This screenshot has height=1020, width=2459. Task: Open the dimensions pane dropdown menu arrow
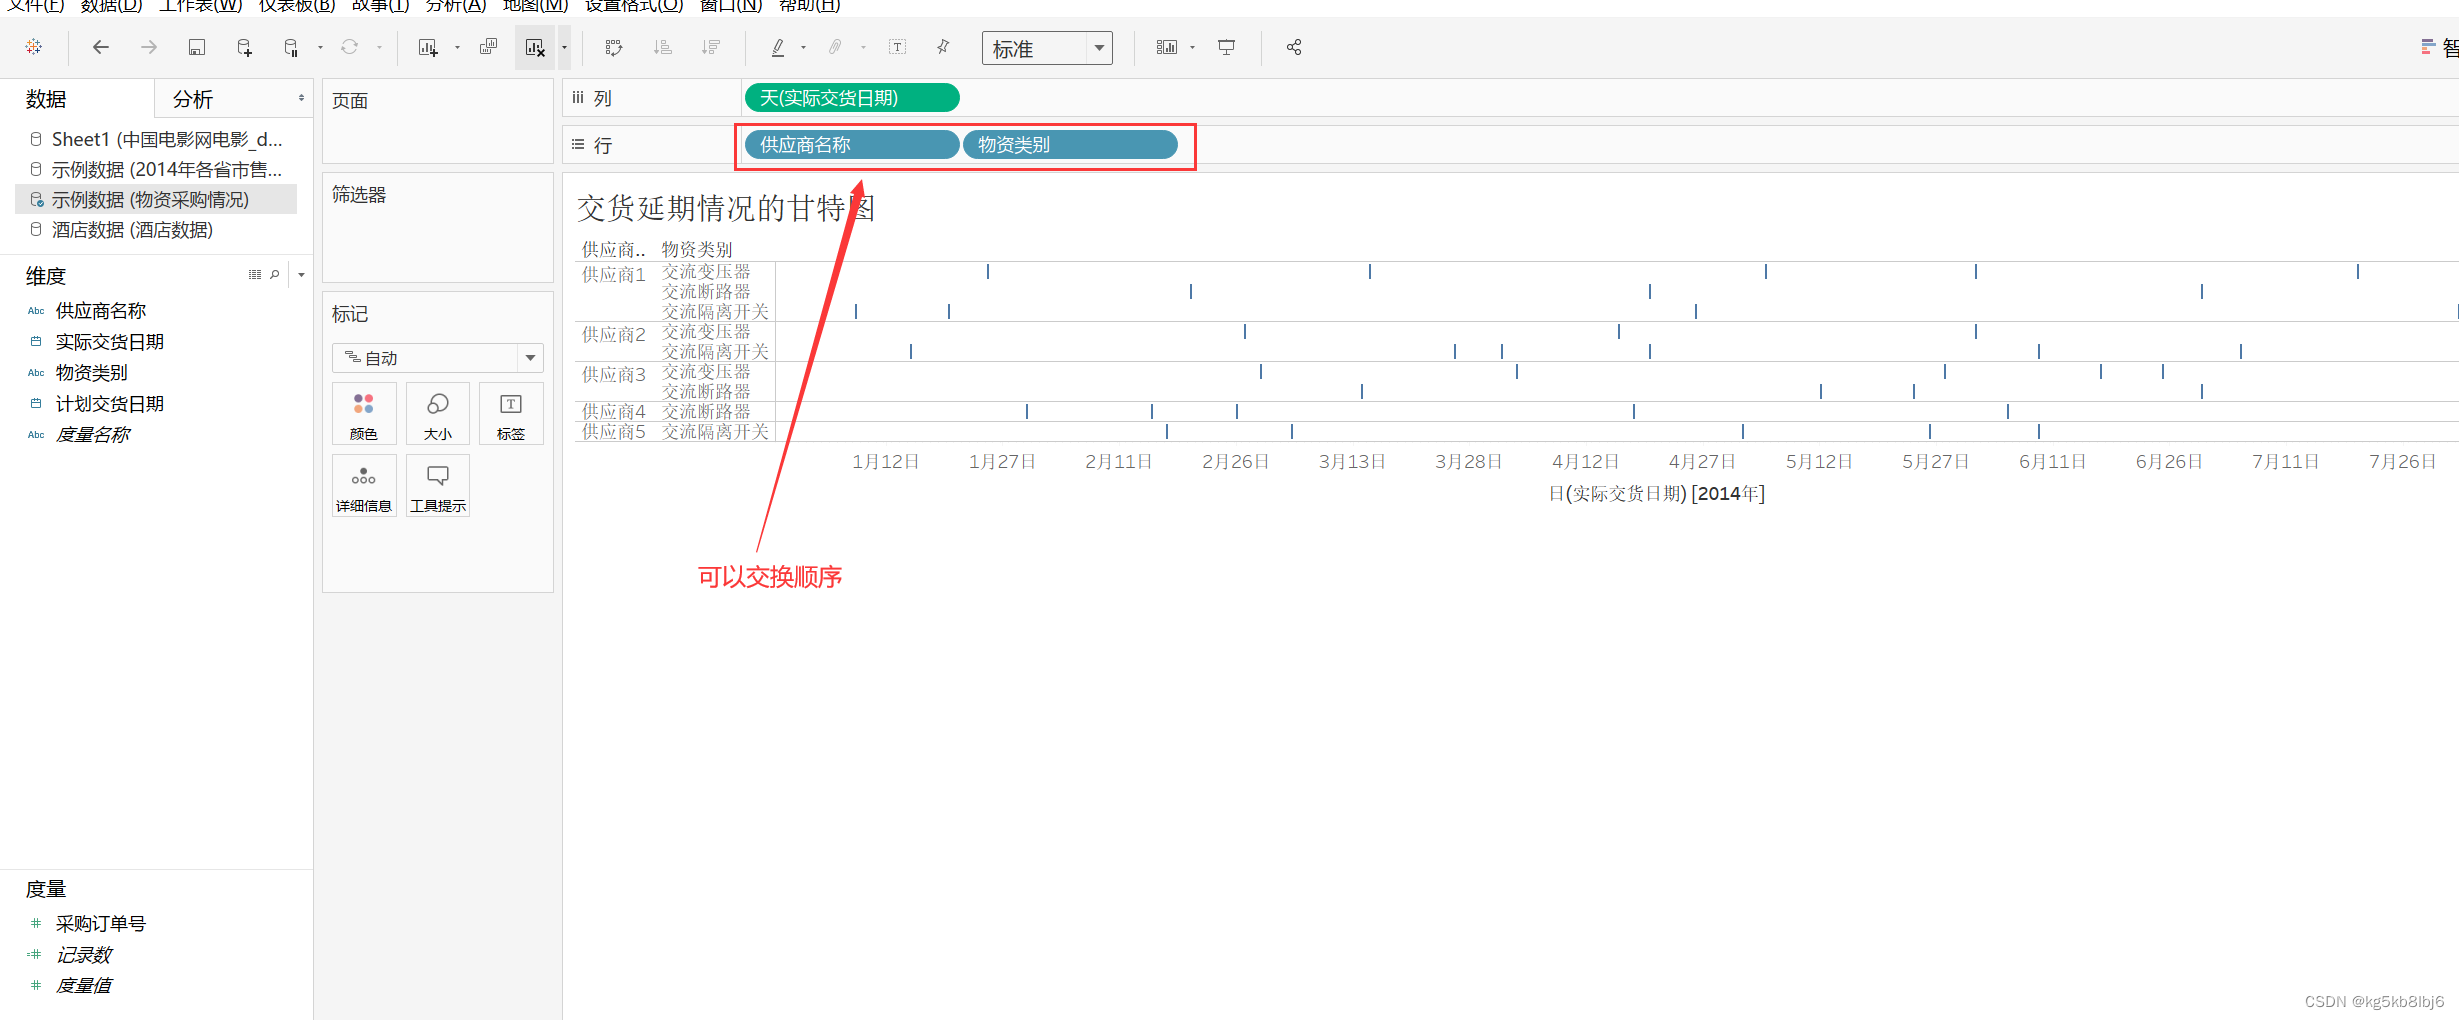301,274
